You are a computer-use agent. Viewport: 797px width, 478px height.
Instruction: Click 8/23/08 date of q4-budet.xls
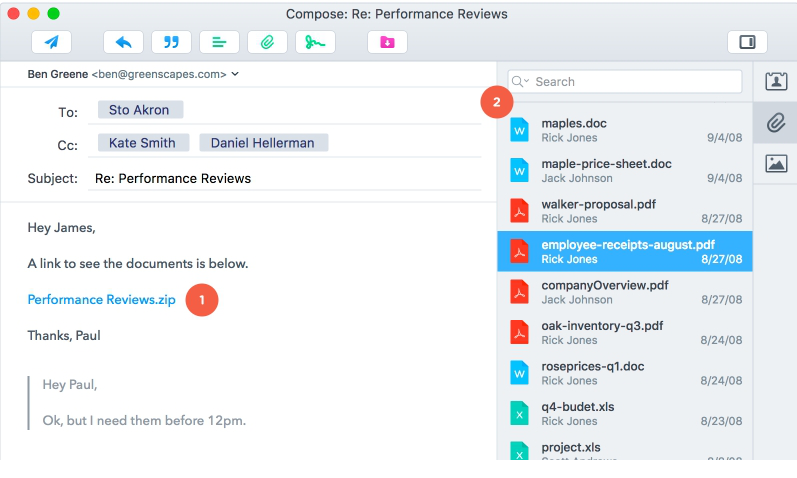(722, 421)
